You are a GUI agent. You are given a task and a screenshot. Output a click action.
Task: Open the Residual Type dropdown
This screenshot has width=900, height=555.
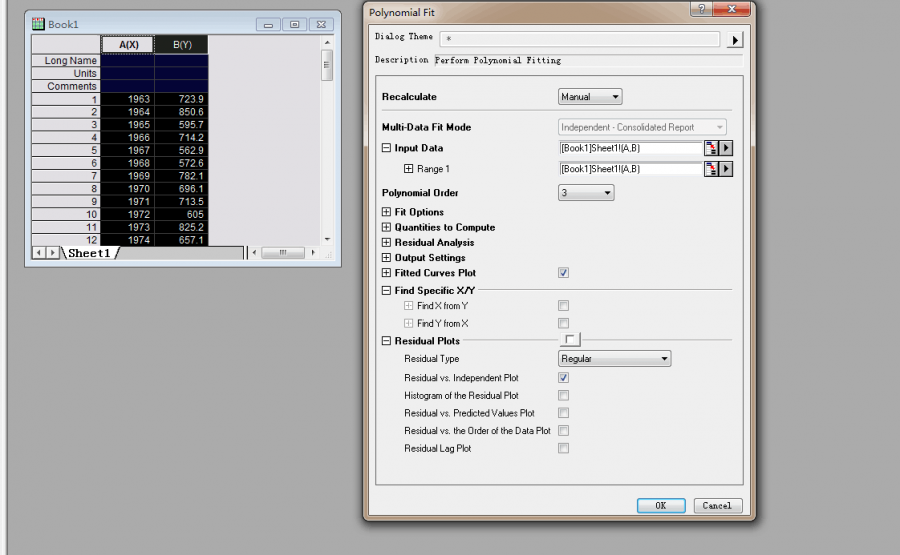click(614, 359)
